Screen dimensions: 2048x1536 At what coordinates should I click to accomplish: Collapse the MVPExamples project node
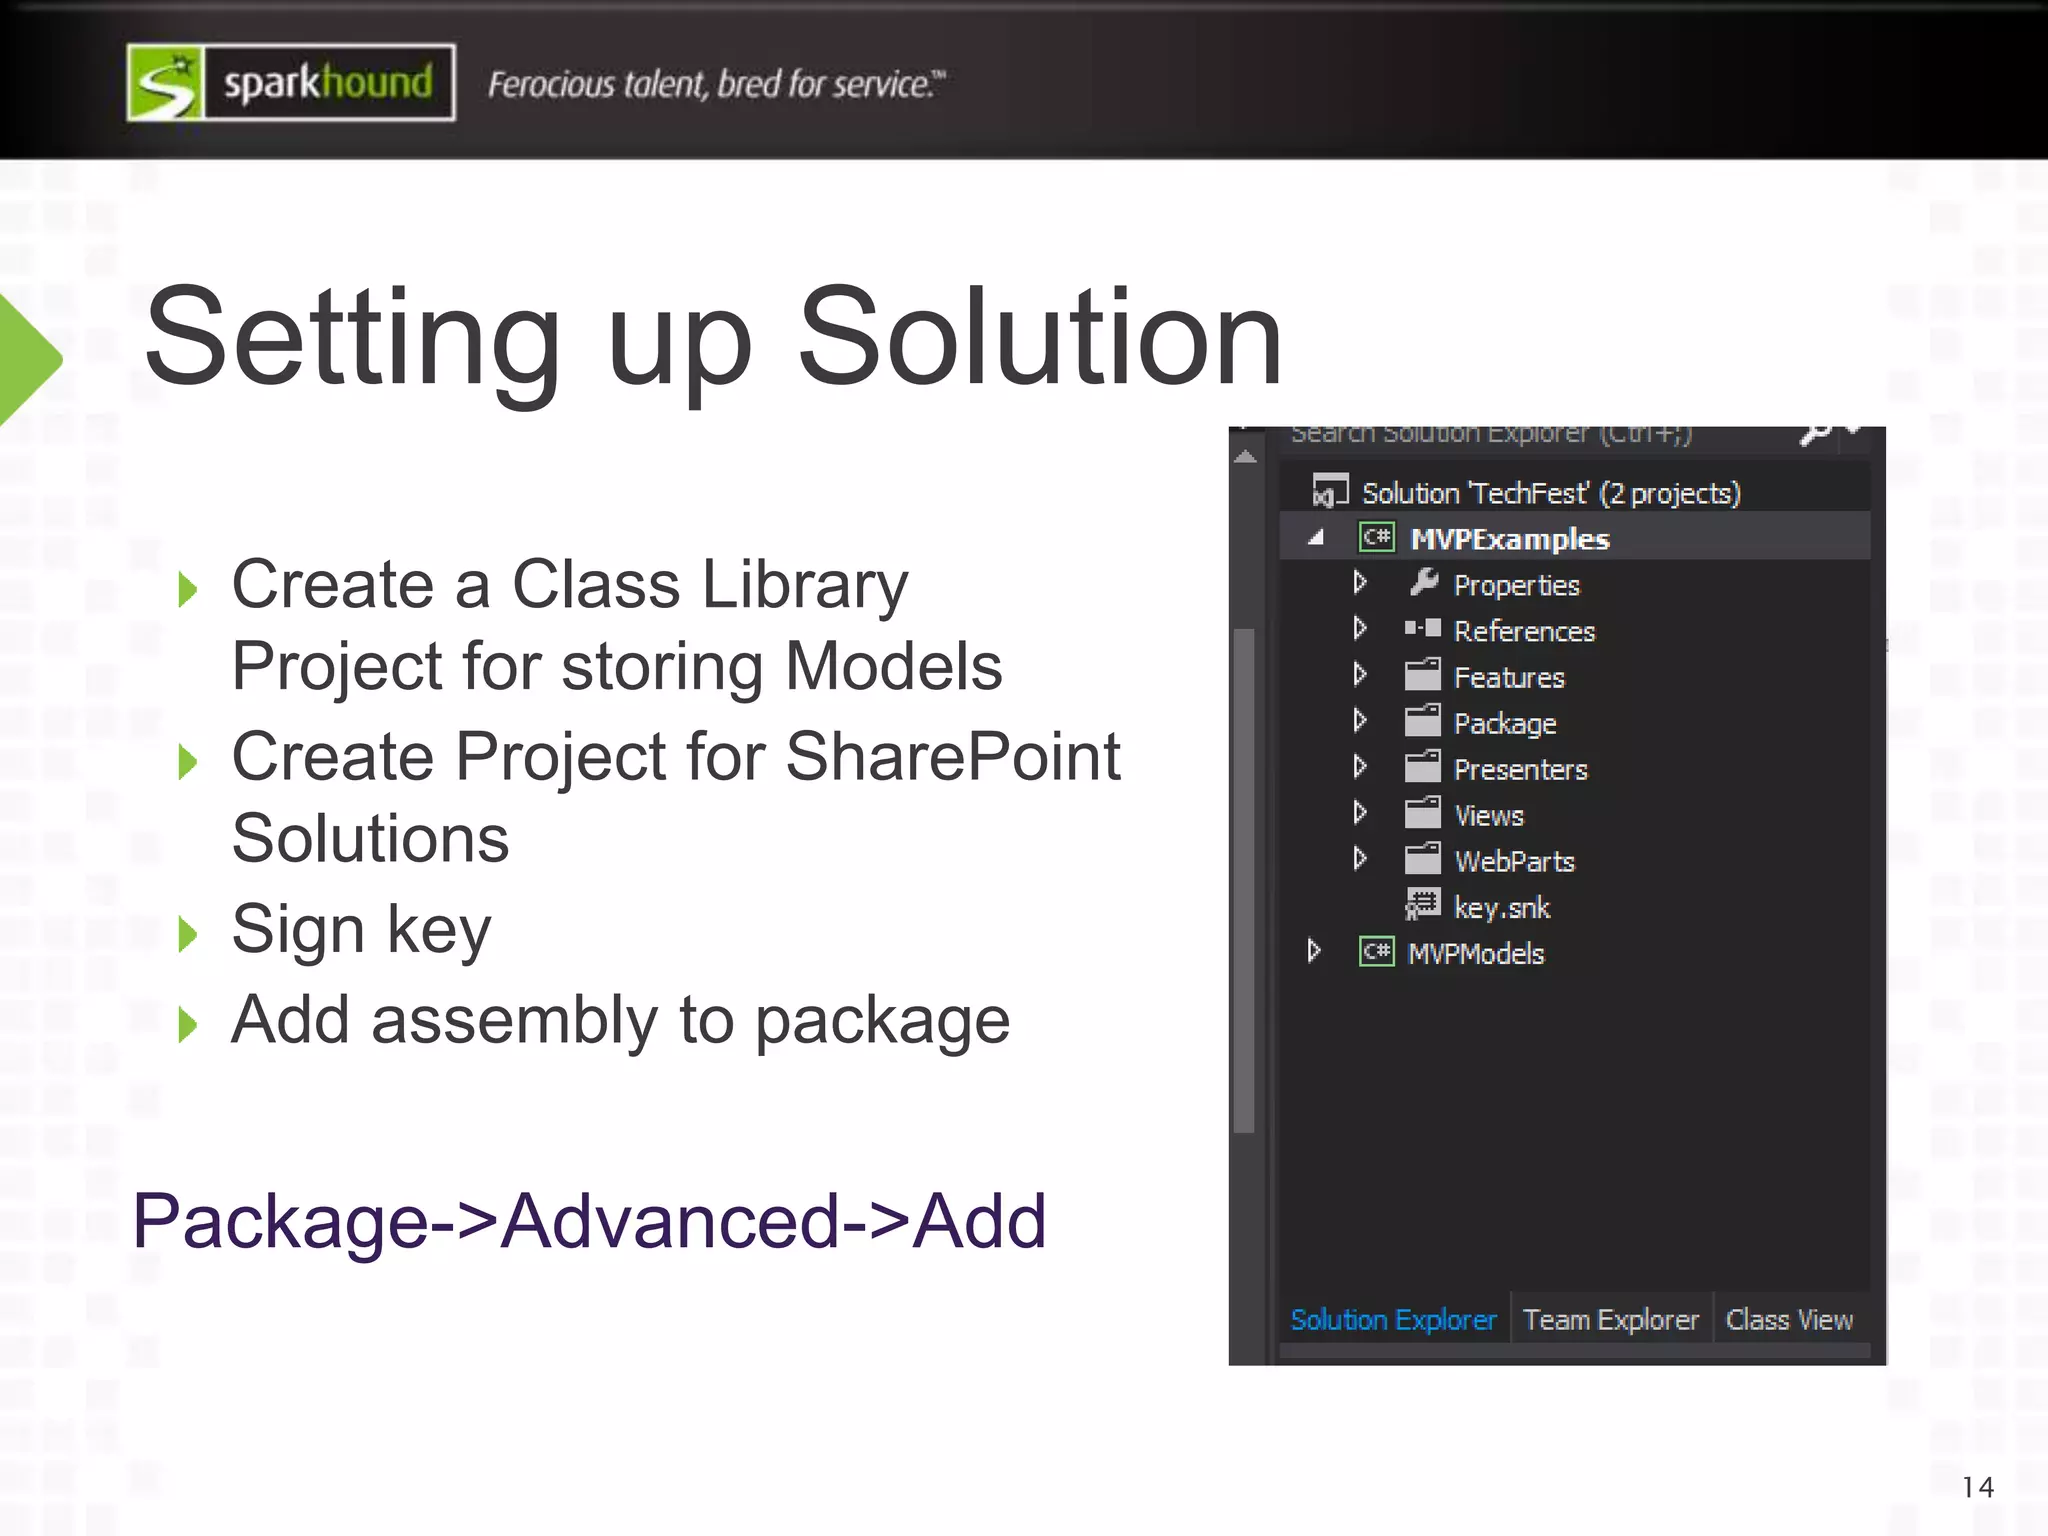pos(1316,538)
